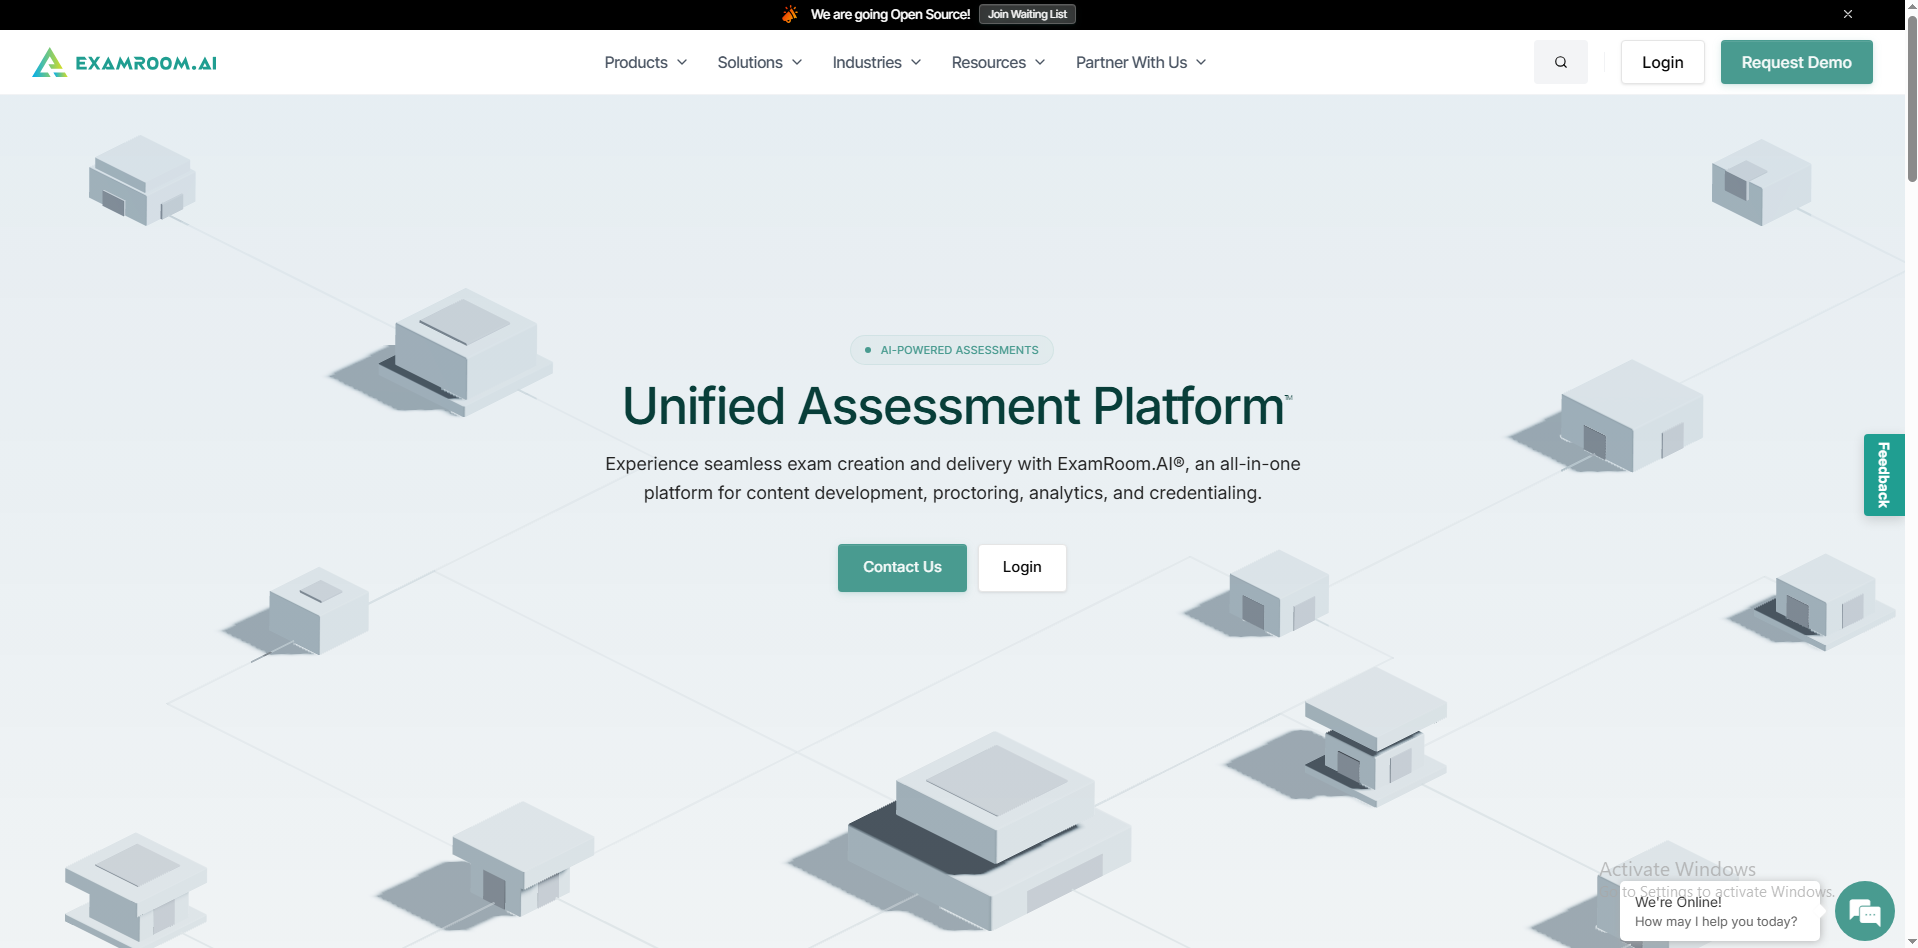Expand the chevron next to Partner With Us
Image resolution: width=1918 pixels, height=948 pixels.
[x=1201, y=62]
